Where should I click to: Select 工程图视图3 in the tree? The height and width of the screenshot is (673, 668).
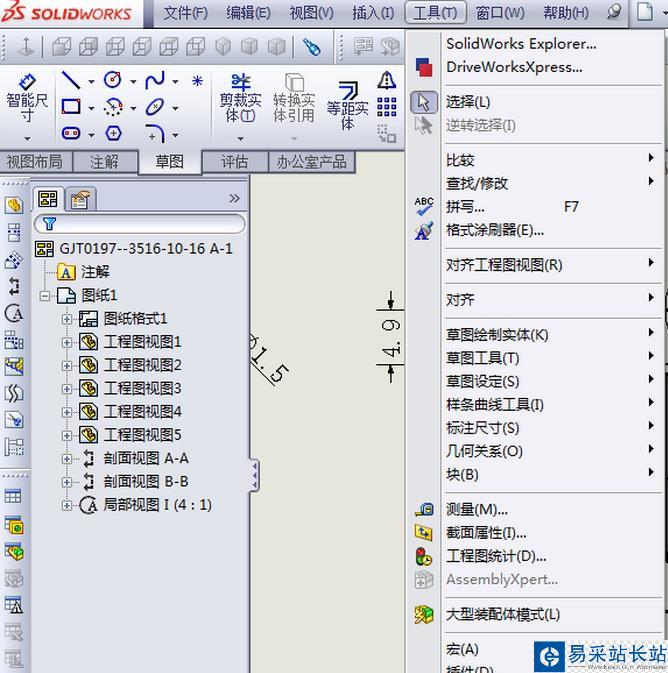pos(142,389)
